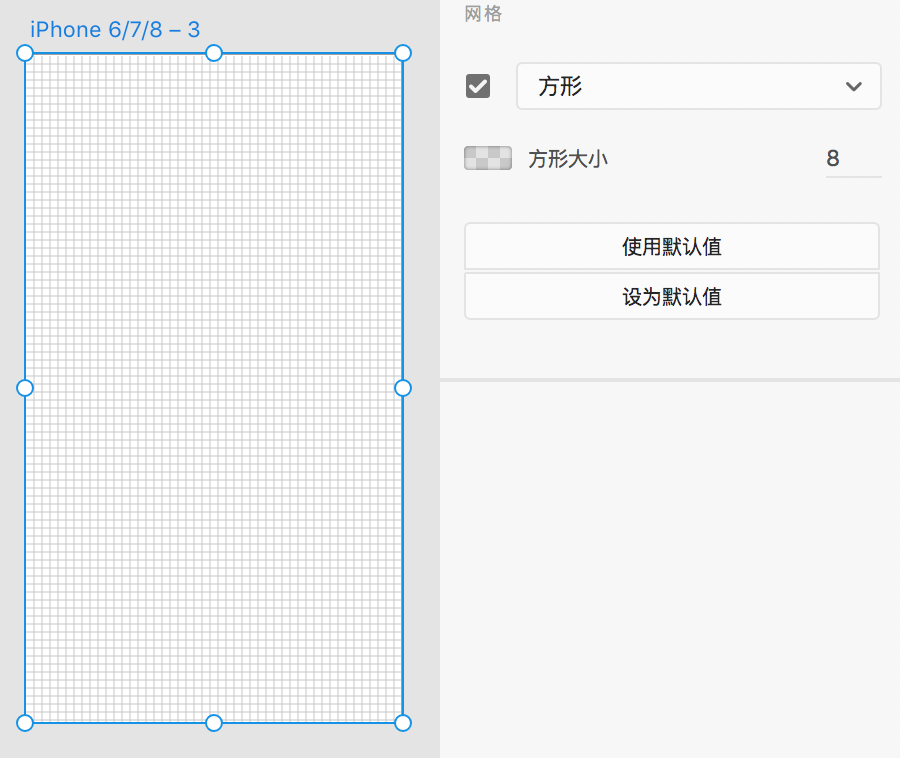
Task: Click the 方形大小 value field showing 8
Action: pos(852,158)
